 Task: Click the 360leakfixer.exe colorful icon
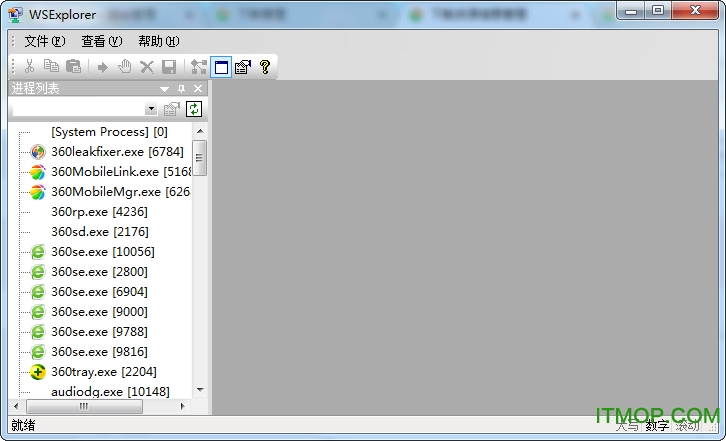pos(38,152)
